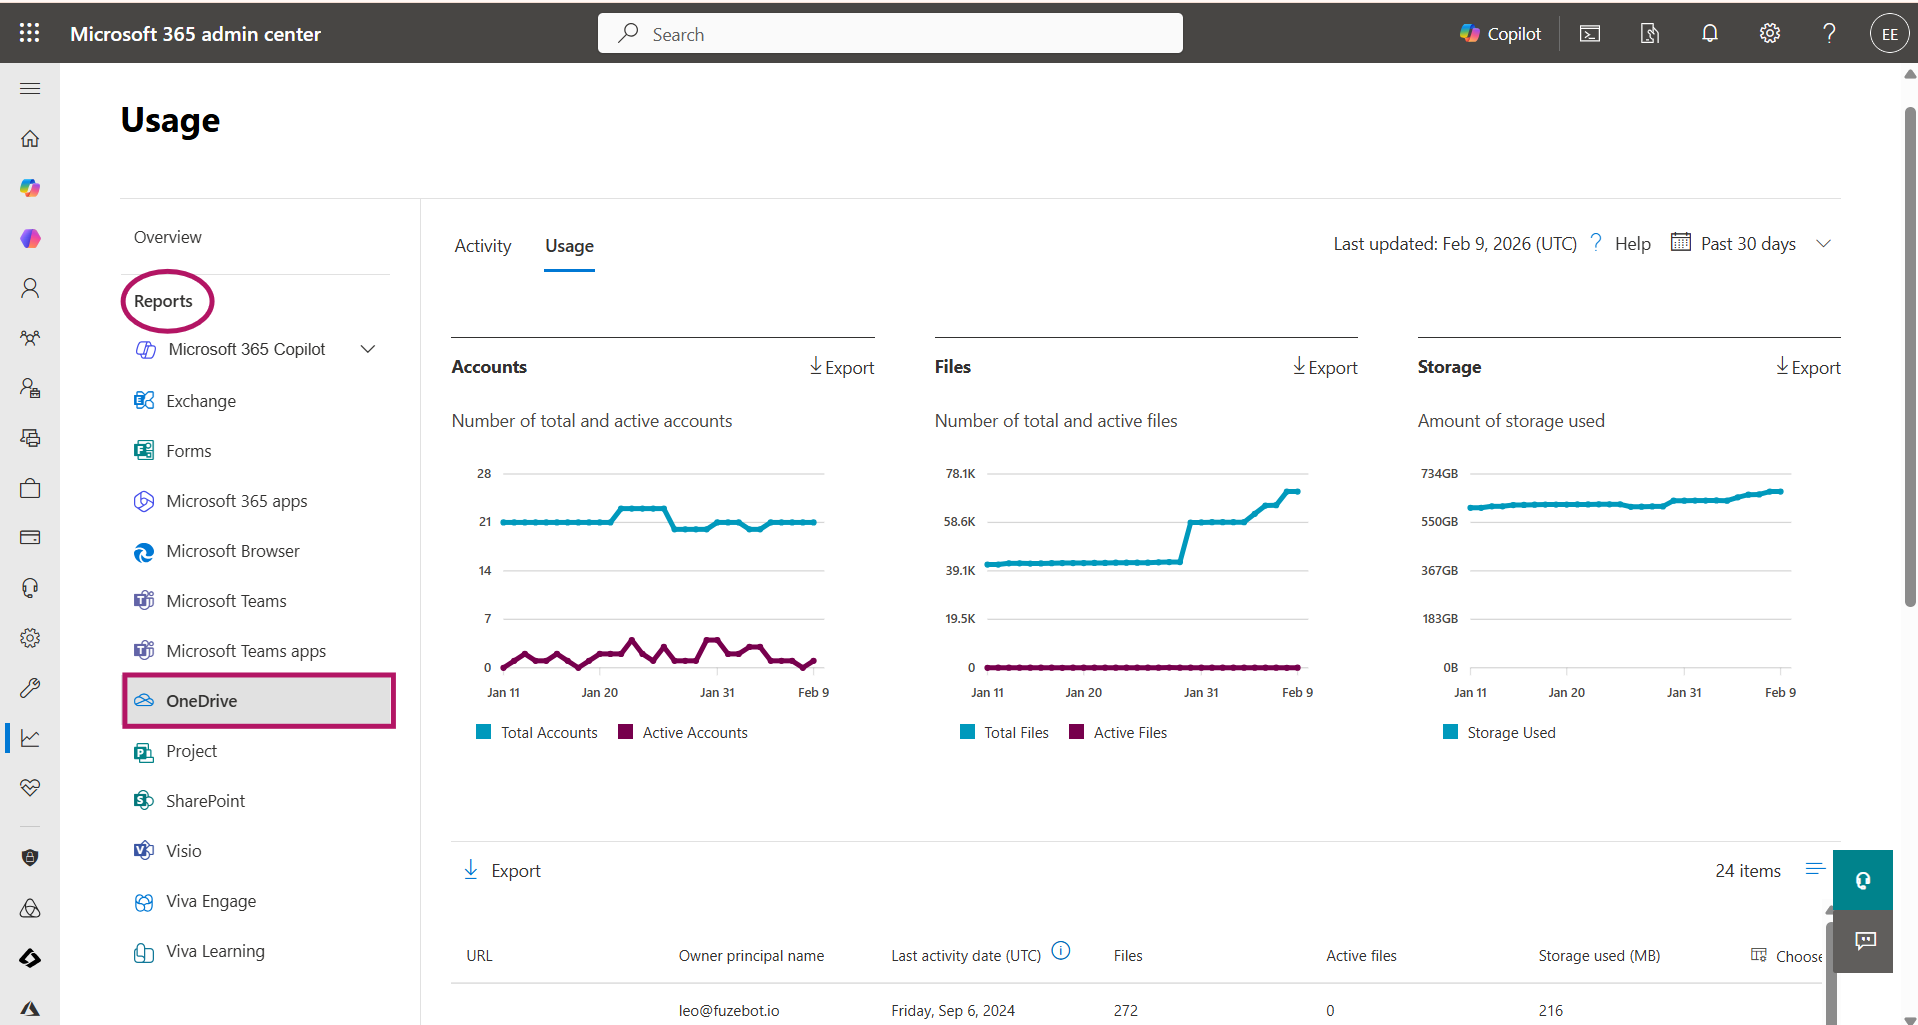This screenshot has height=1025, width=1918.
Task: Open the Past 30 days dropdown
Action: (1751, 243)
